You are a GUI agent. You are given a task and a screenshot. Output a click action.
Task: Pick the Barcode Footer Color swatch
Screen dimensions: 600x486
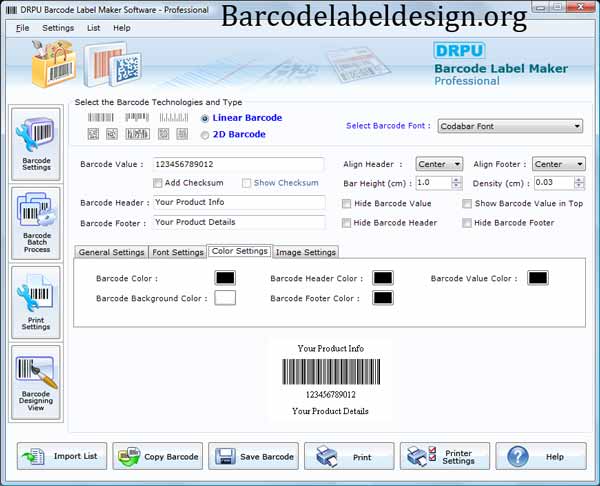point(383,298)
